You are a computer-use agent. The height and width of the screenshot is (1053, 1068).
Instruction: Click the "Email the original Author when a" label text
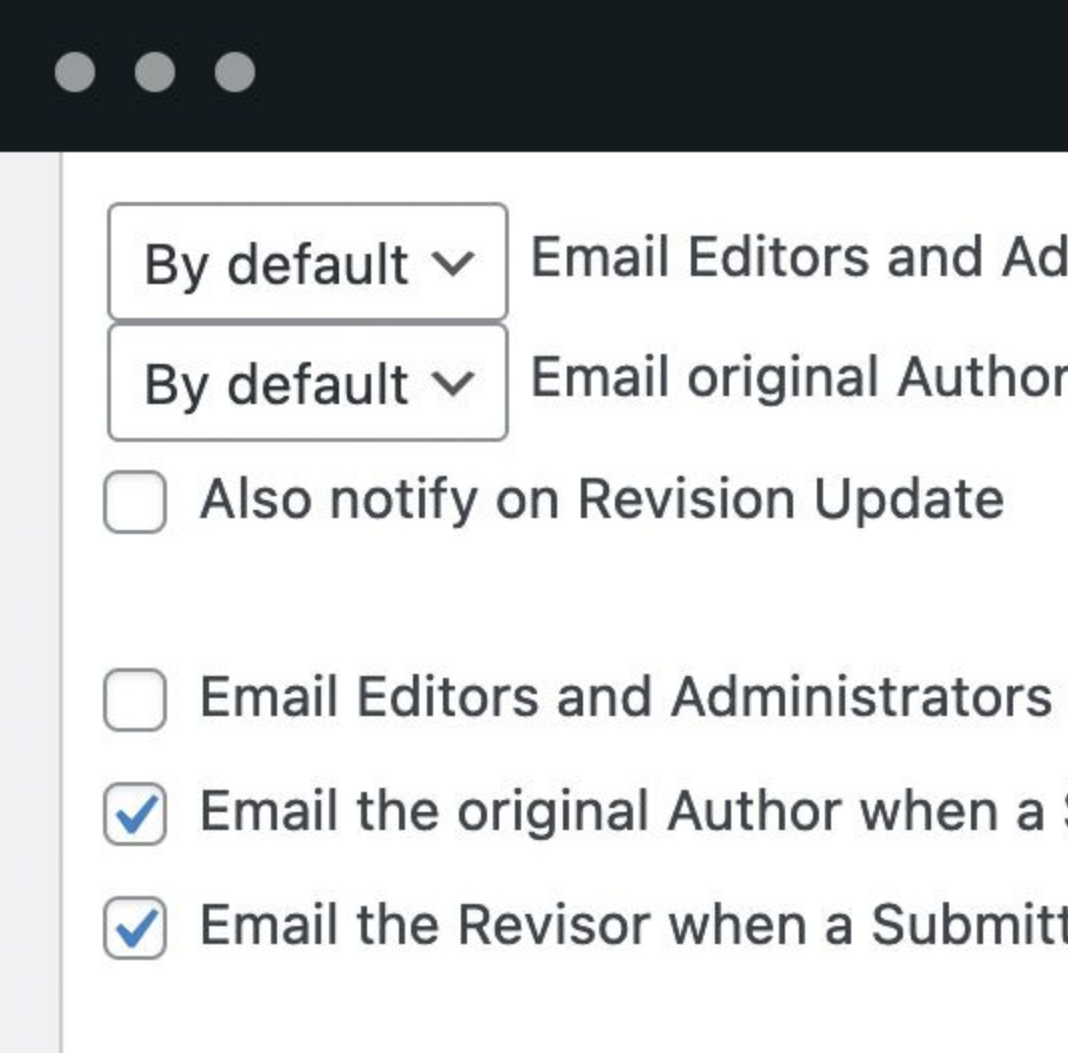tap(622, 811)
